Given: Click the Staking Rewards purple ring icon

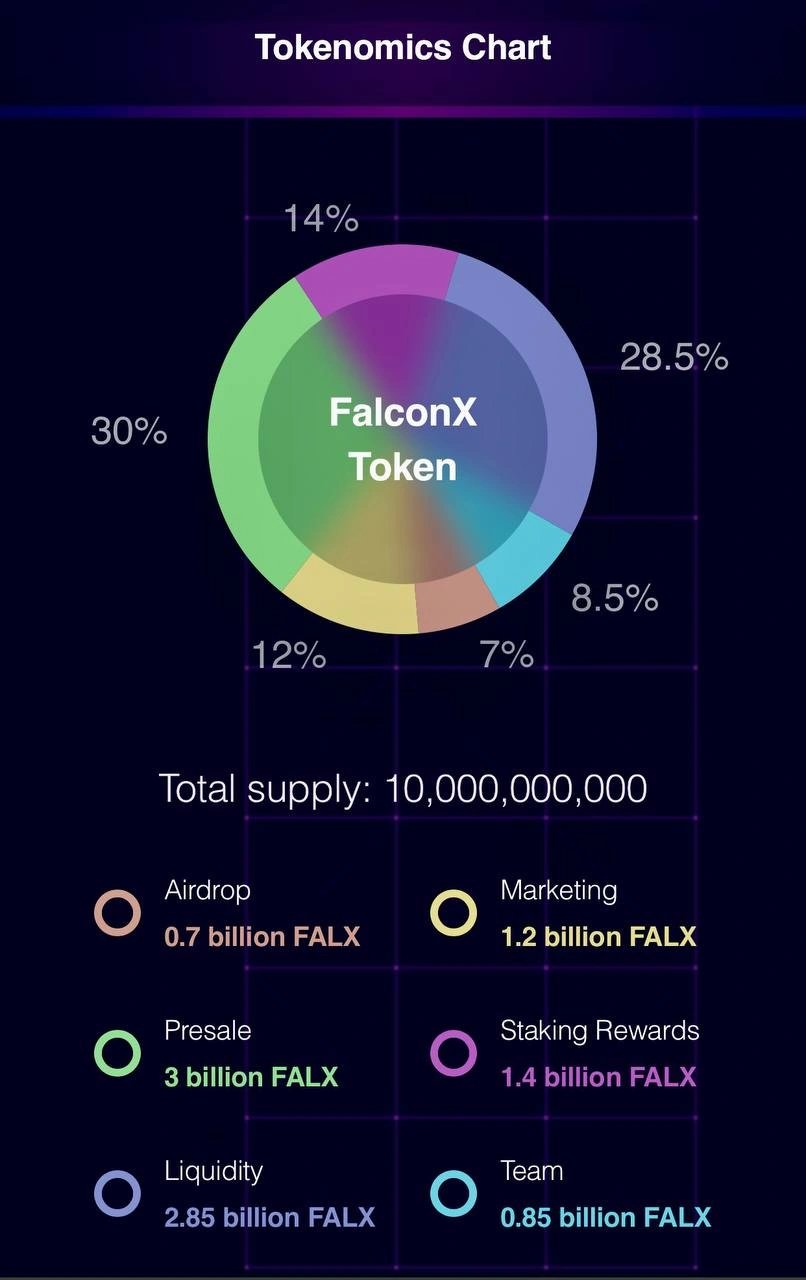Looking at the screenshot, I should click(453, 1053).
